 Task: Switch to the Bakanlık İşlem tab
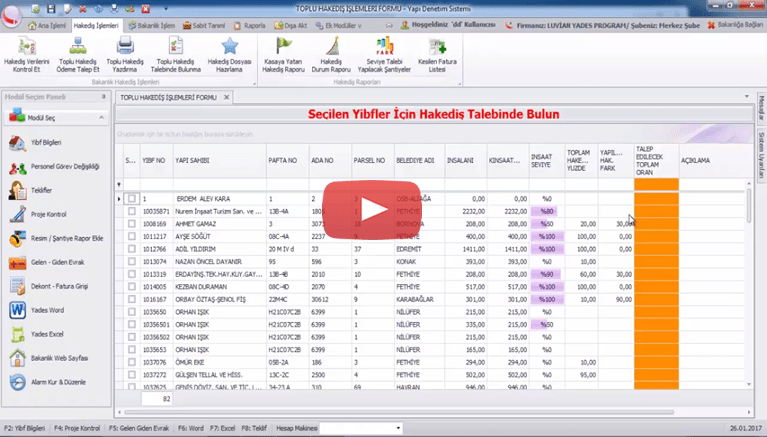[x=157, y=23]
